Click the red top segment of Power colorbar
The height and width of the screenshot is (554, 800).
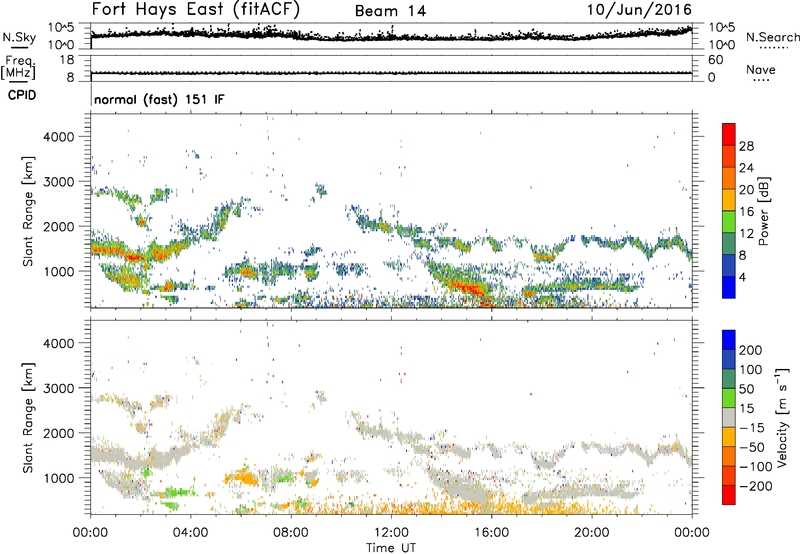tap(729, 134)
